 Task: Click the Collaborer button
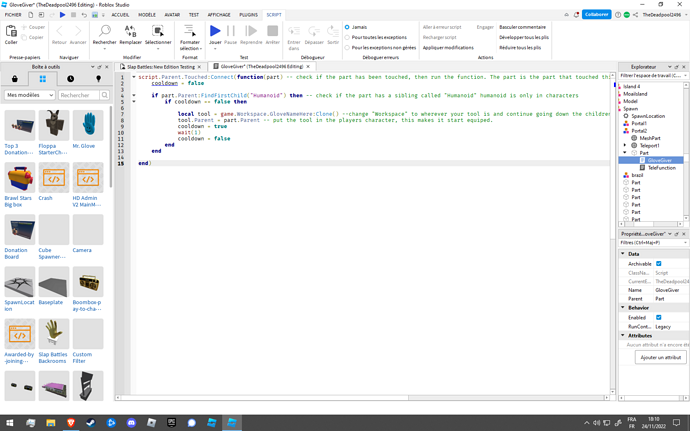(x=595, y=15)
